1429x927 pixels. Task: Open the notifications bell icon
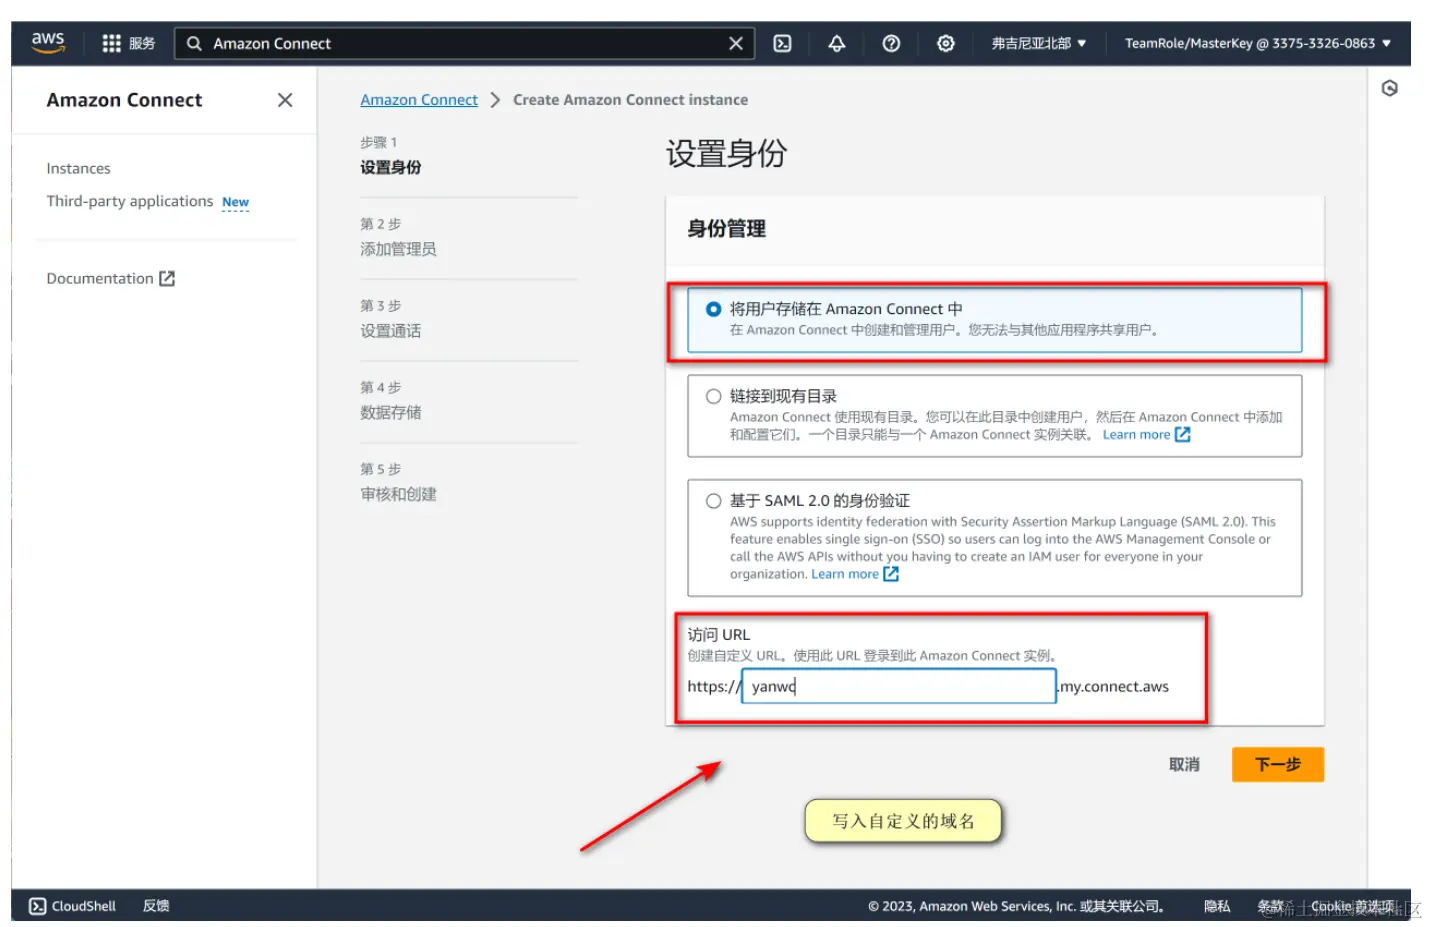click(x=837, y=43)
